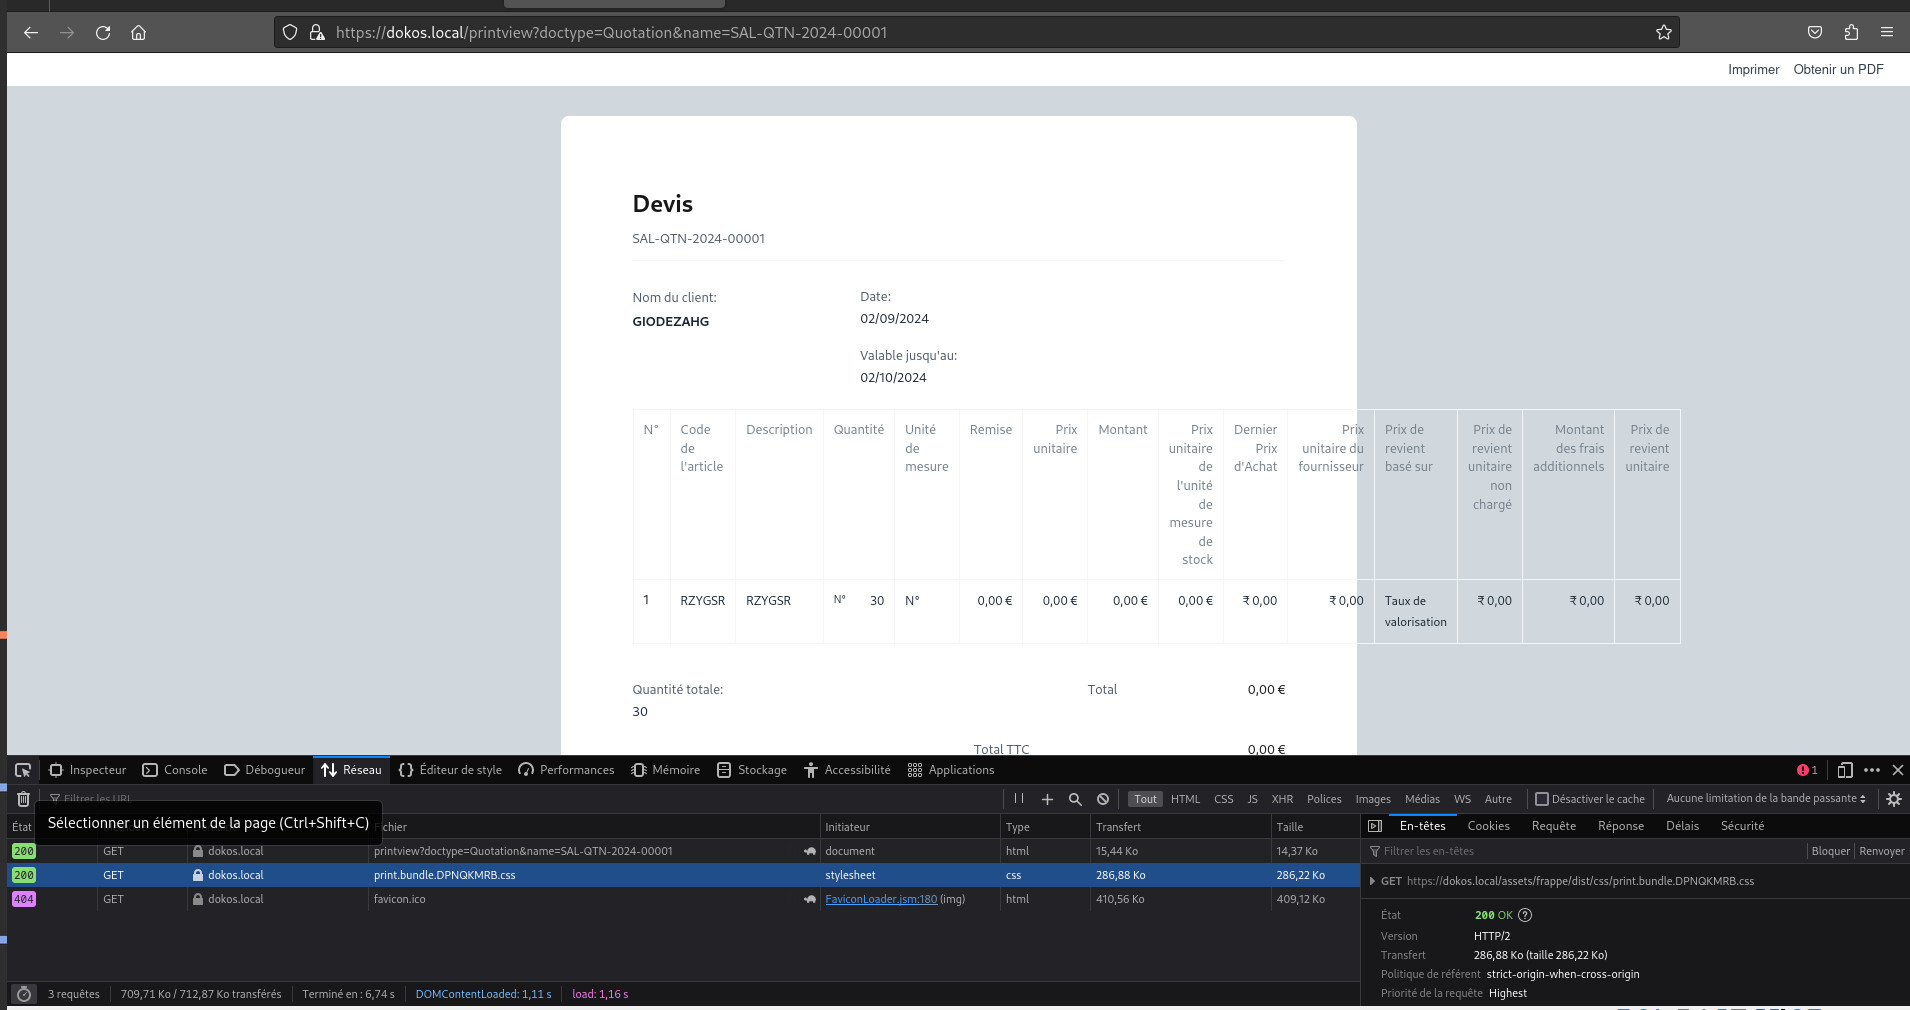Toggle the request details sidebar icon
This screenshot has height=1010, width=1910.
click(x=1375, y=826)
